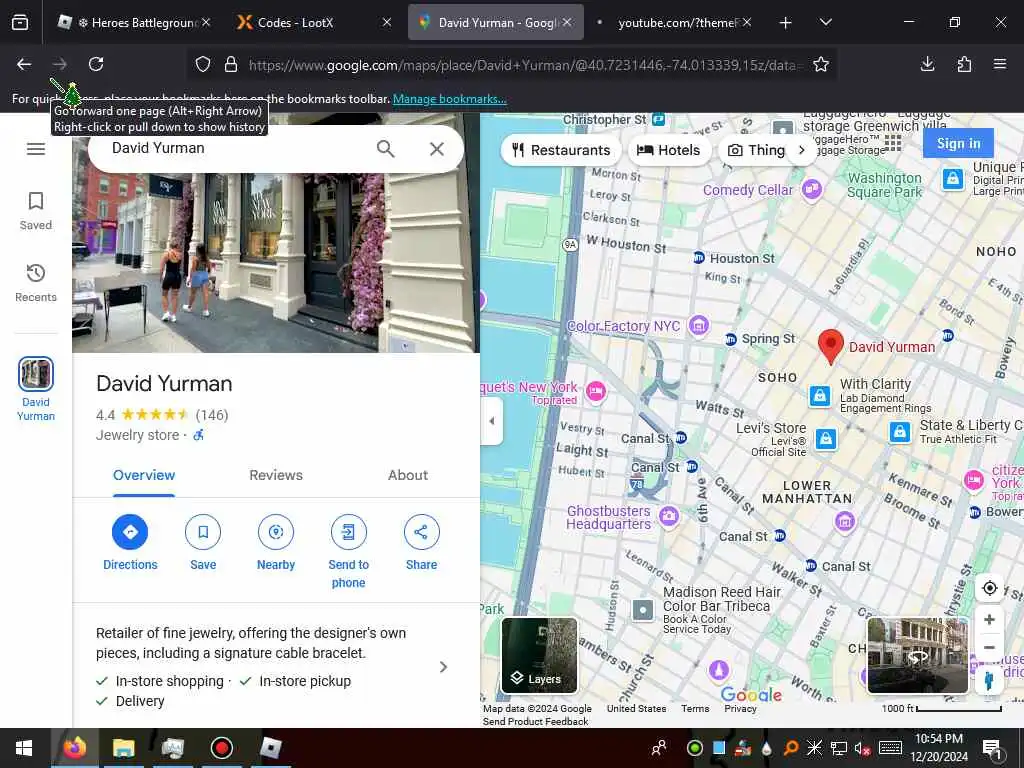1024x768 pixels.
Task: Open the 146 reviews count
Action: click(x=212, y=415)
